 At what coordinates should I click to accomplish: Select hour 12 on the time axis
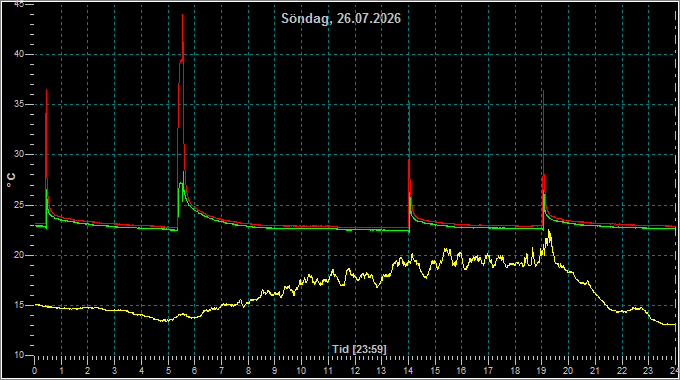355,371
